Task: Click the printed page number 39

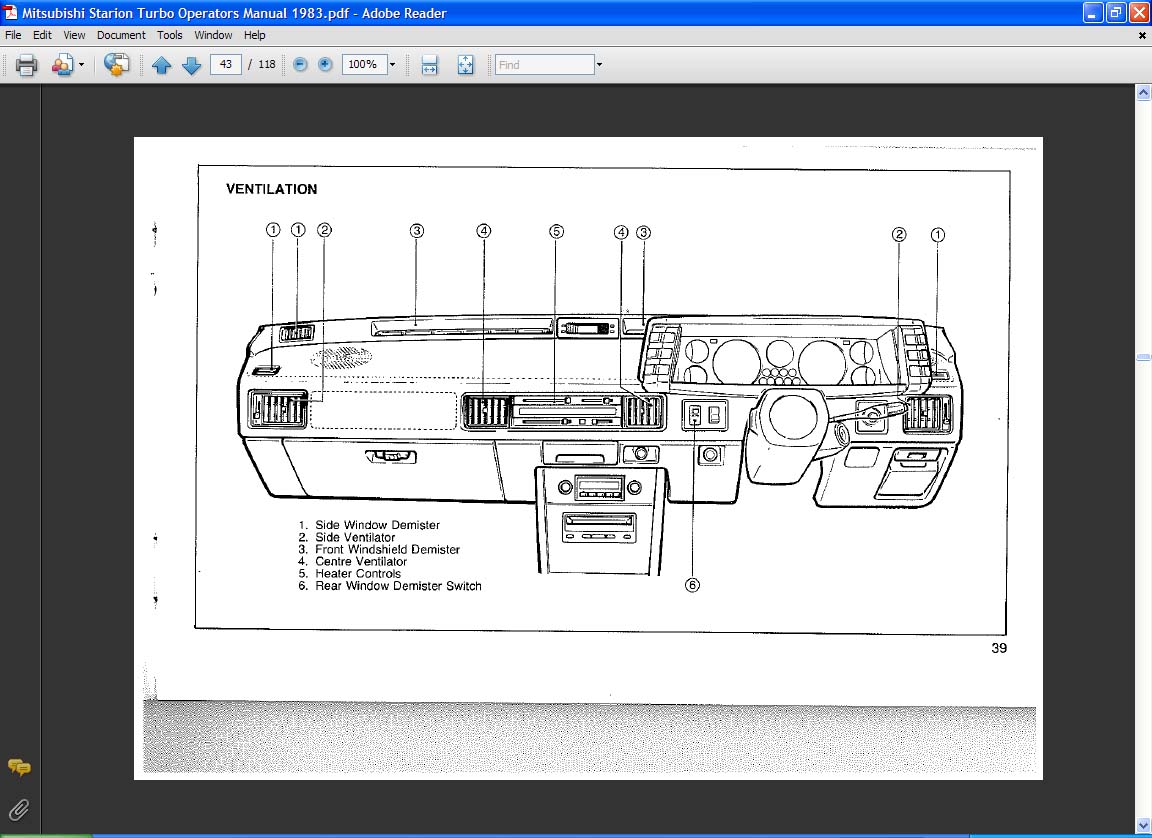Action: [x=999, y=648]
